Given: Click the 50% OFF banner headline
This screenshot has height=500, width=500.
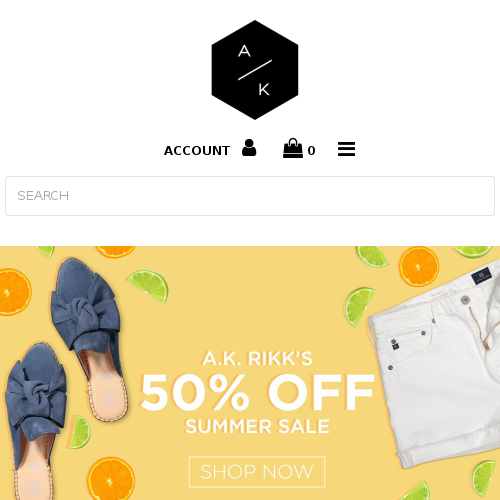Looking at the screenshot, I should tap(257, 392).
